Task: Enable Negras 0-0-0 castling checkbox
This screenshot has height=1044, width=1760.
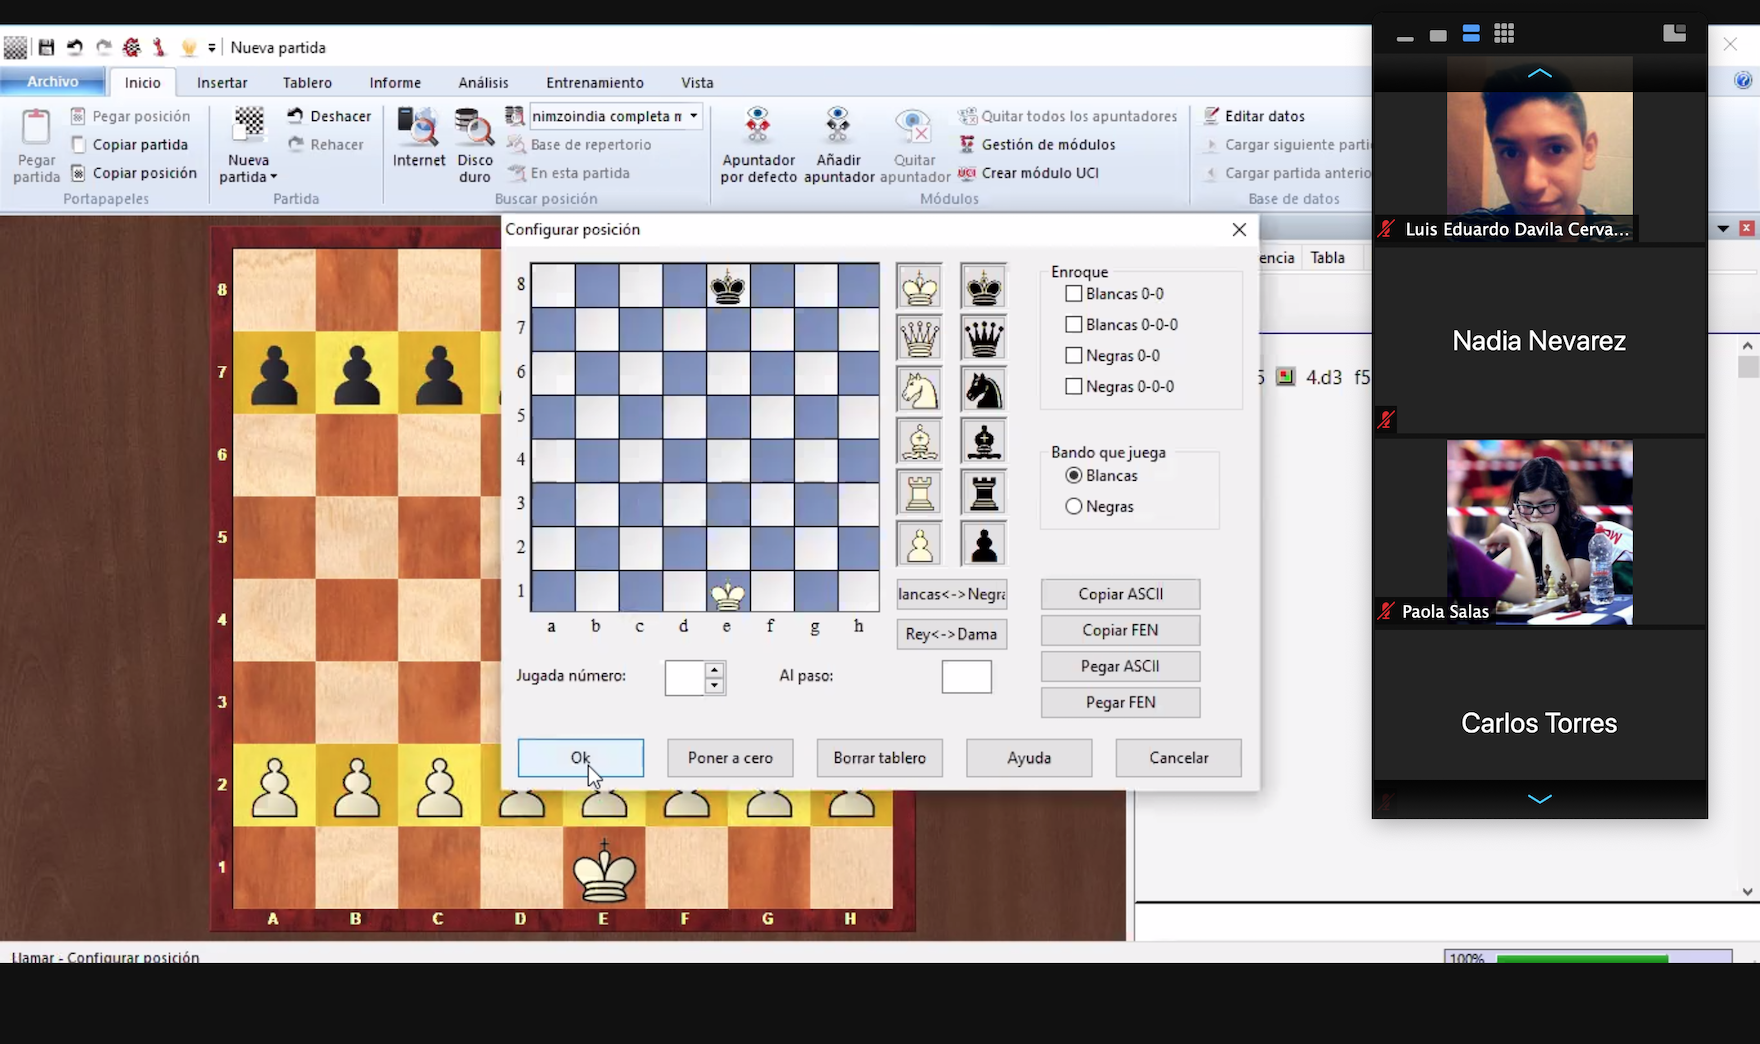Action: pos(1074,387)
